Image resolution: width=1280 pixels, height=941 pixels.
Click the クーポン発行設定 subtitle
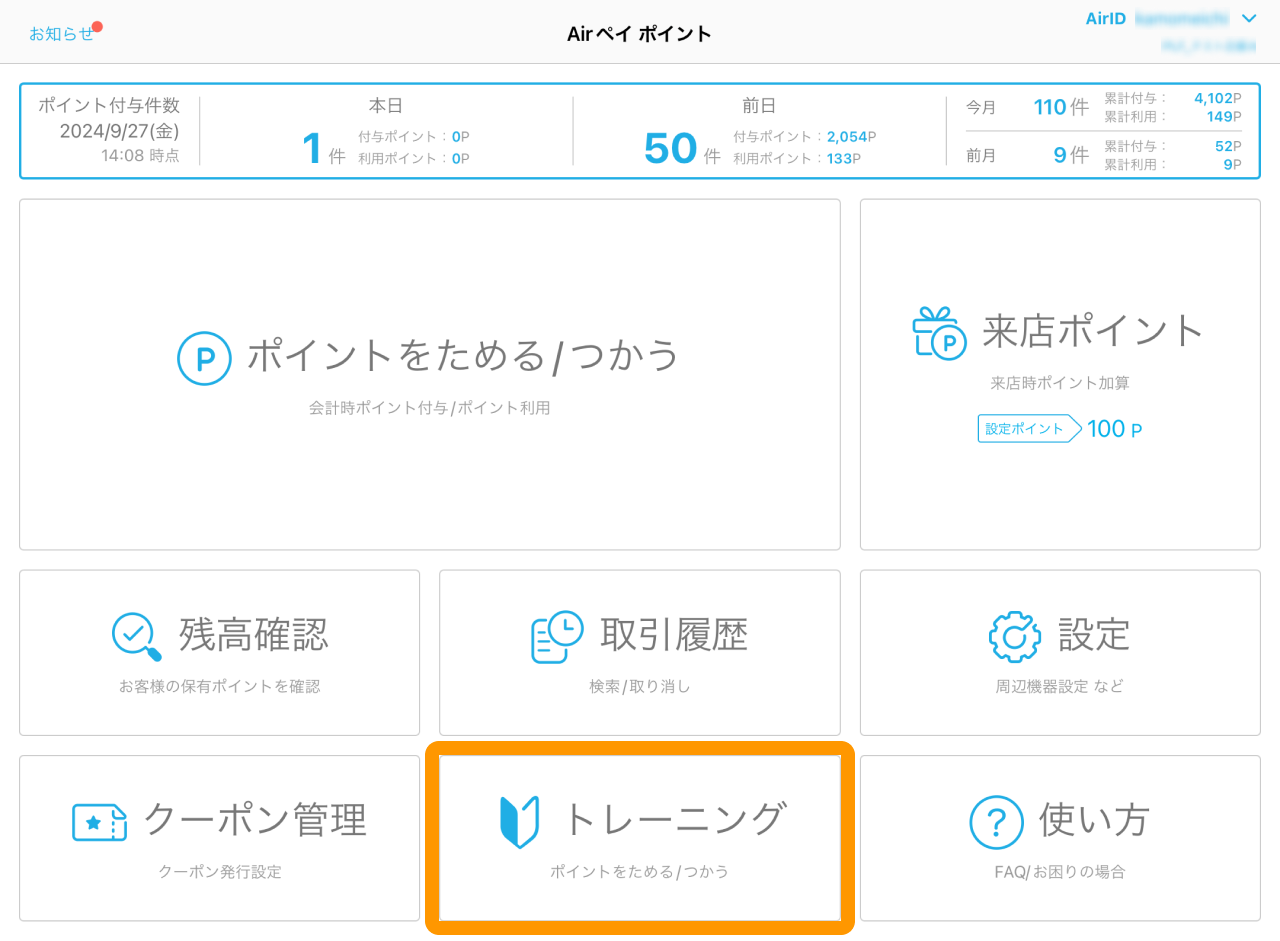(220, 872)
